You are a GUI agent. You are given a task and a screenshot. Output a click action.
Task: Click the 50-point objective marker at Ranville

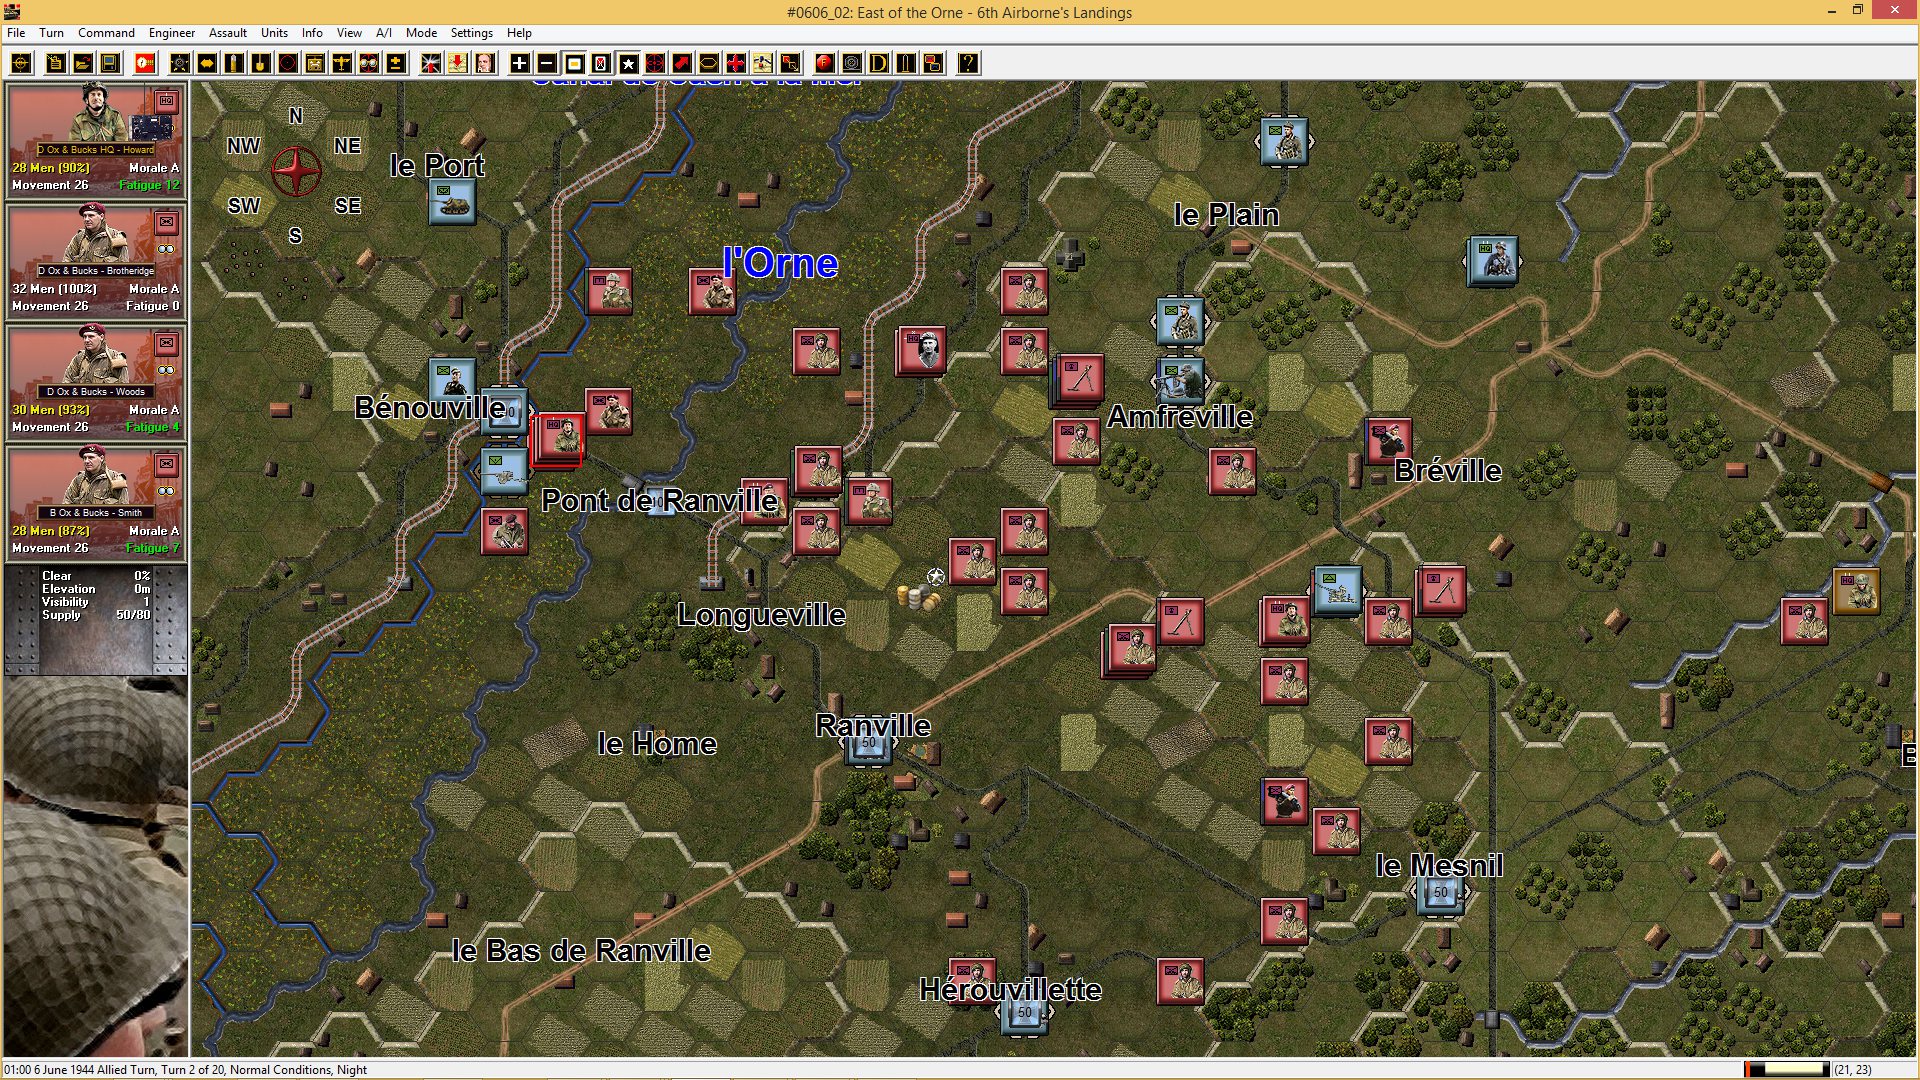click(x=868, y=745)
